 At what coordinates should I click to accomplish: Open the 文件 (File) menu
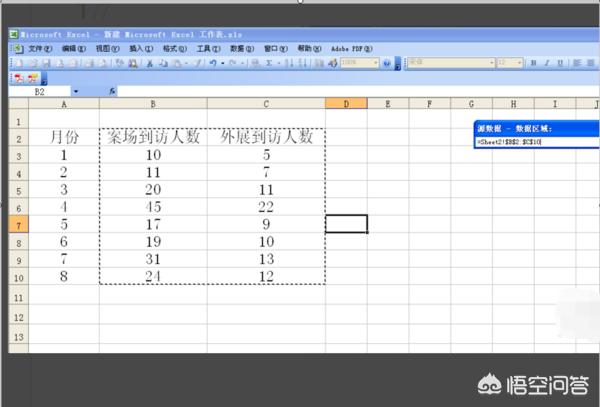pos(40,47)
